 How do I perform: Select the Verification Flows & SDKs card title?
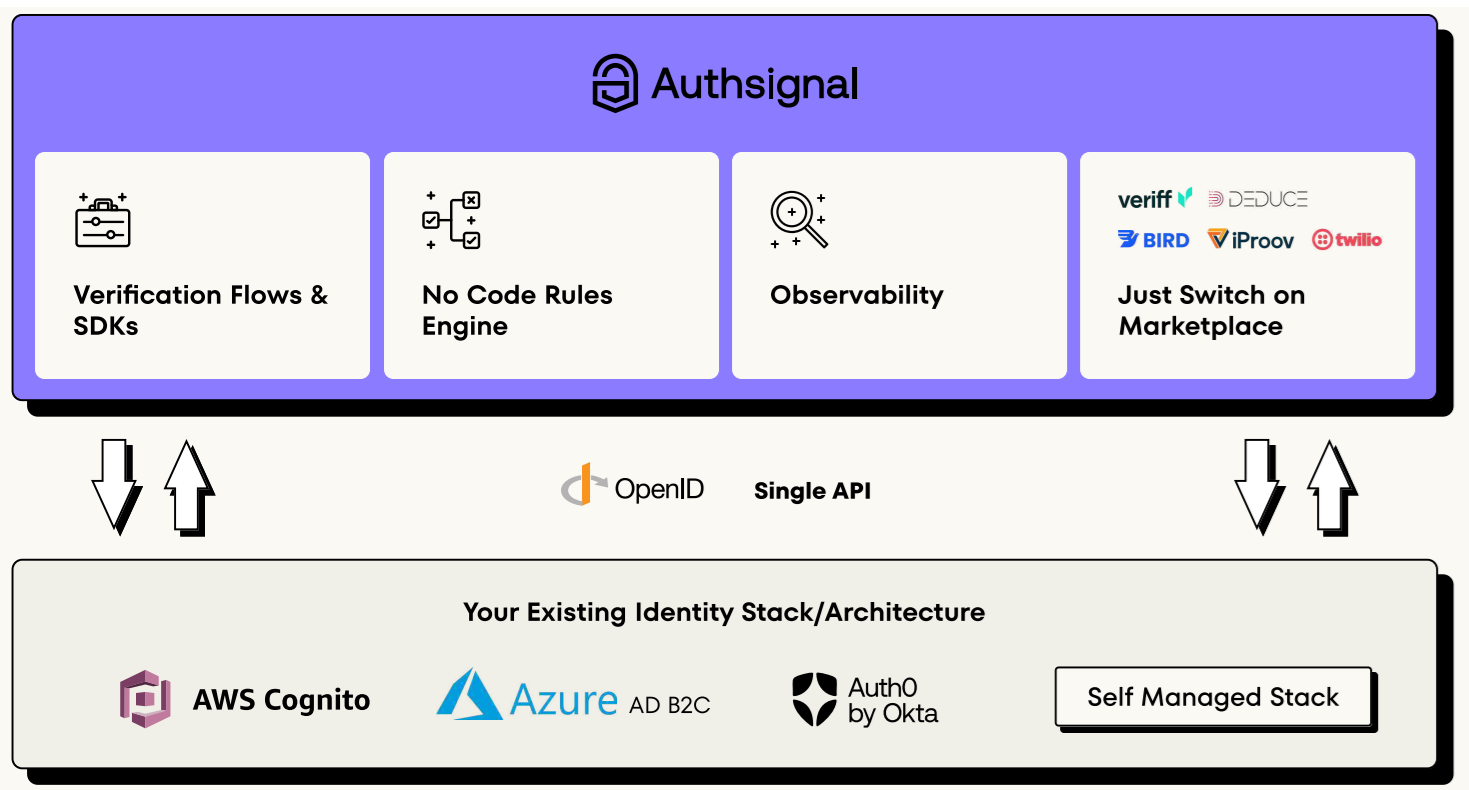pos(200,310)
